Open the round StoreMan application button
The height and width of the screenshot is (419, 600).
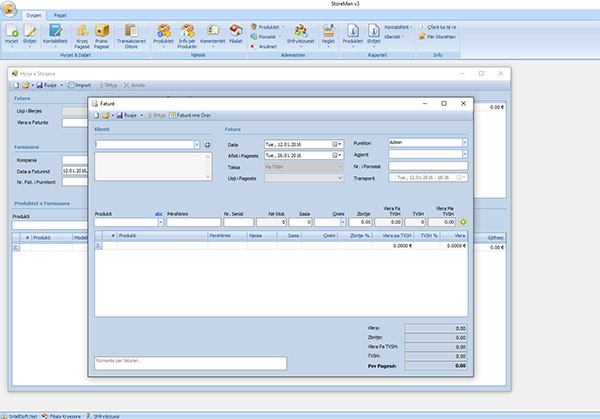[x=9, y=9]
